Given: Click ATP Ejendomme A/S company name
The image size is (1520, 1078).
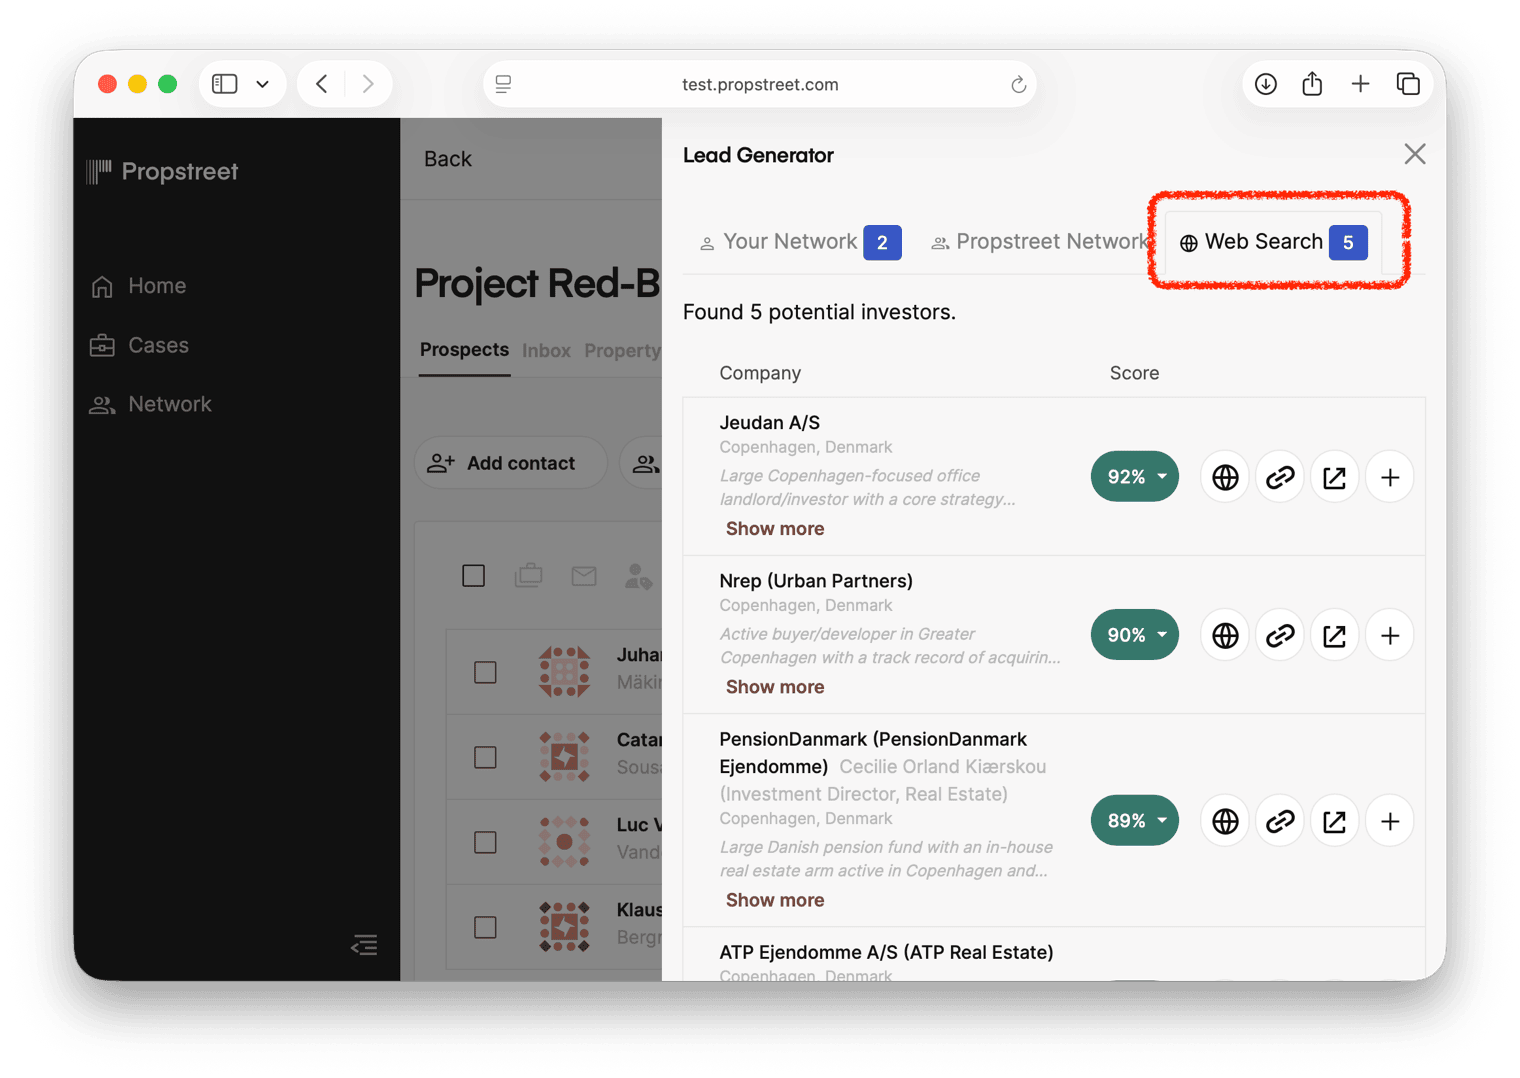Looking at the screenshot, I should click(x=886, y=952).
